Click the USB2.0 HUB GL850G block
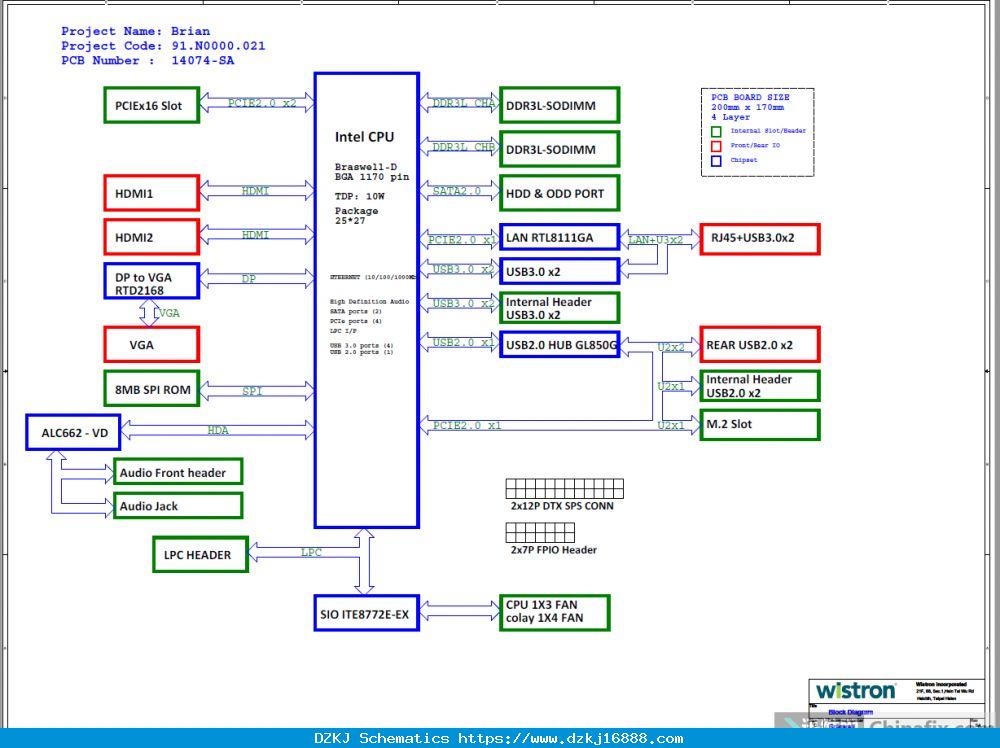This screenshot has height=748, width=1000. [x=559, y=344]
